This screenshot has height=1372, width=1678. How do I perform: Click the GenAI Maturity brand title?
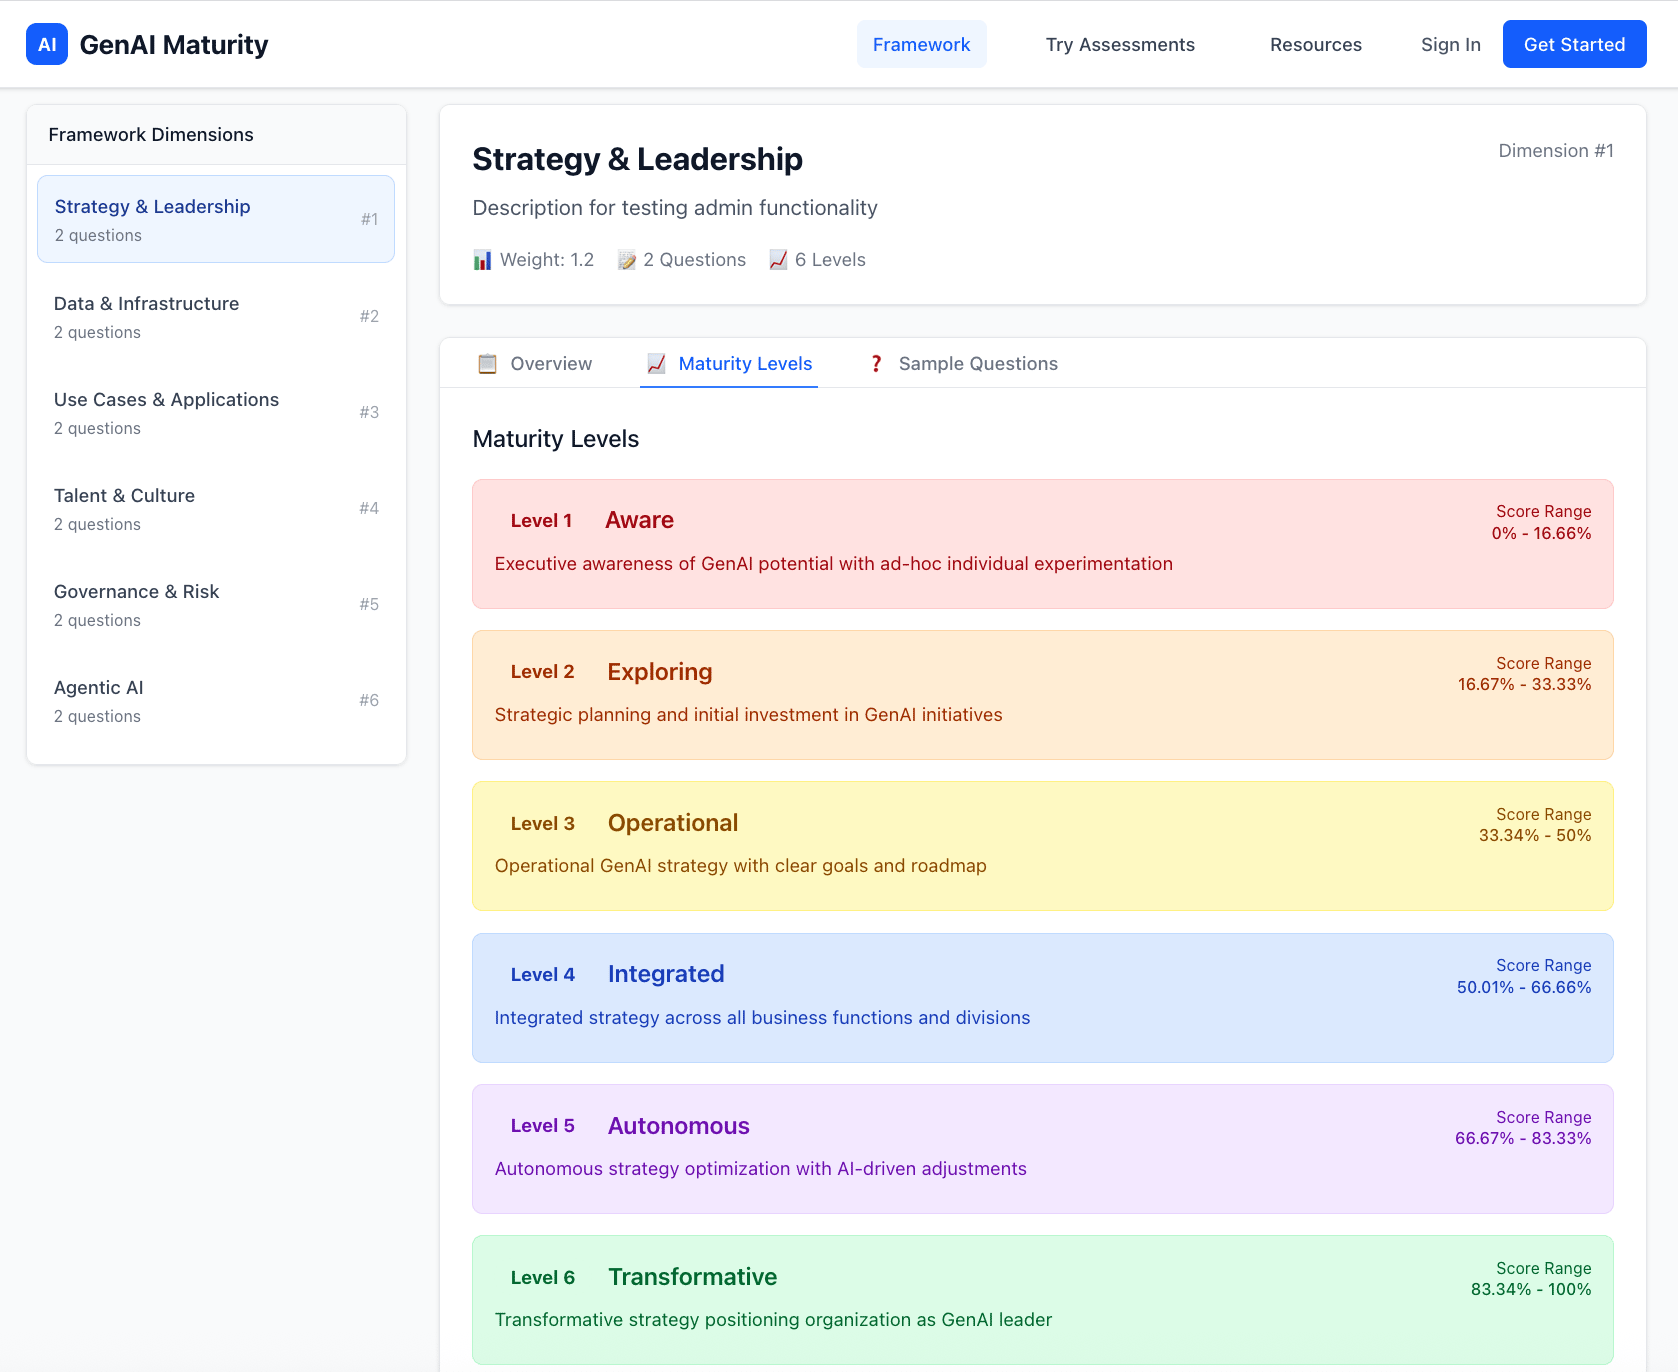[x=174, y=44]
